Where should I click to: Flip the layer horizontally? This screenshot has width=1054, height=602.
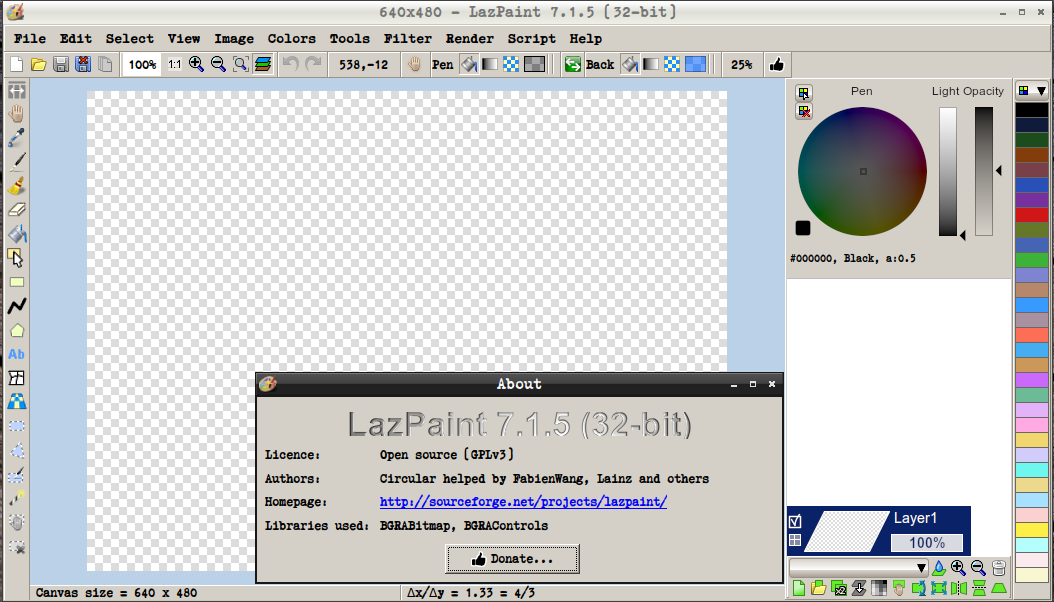click(959, 589)
